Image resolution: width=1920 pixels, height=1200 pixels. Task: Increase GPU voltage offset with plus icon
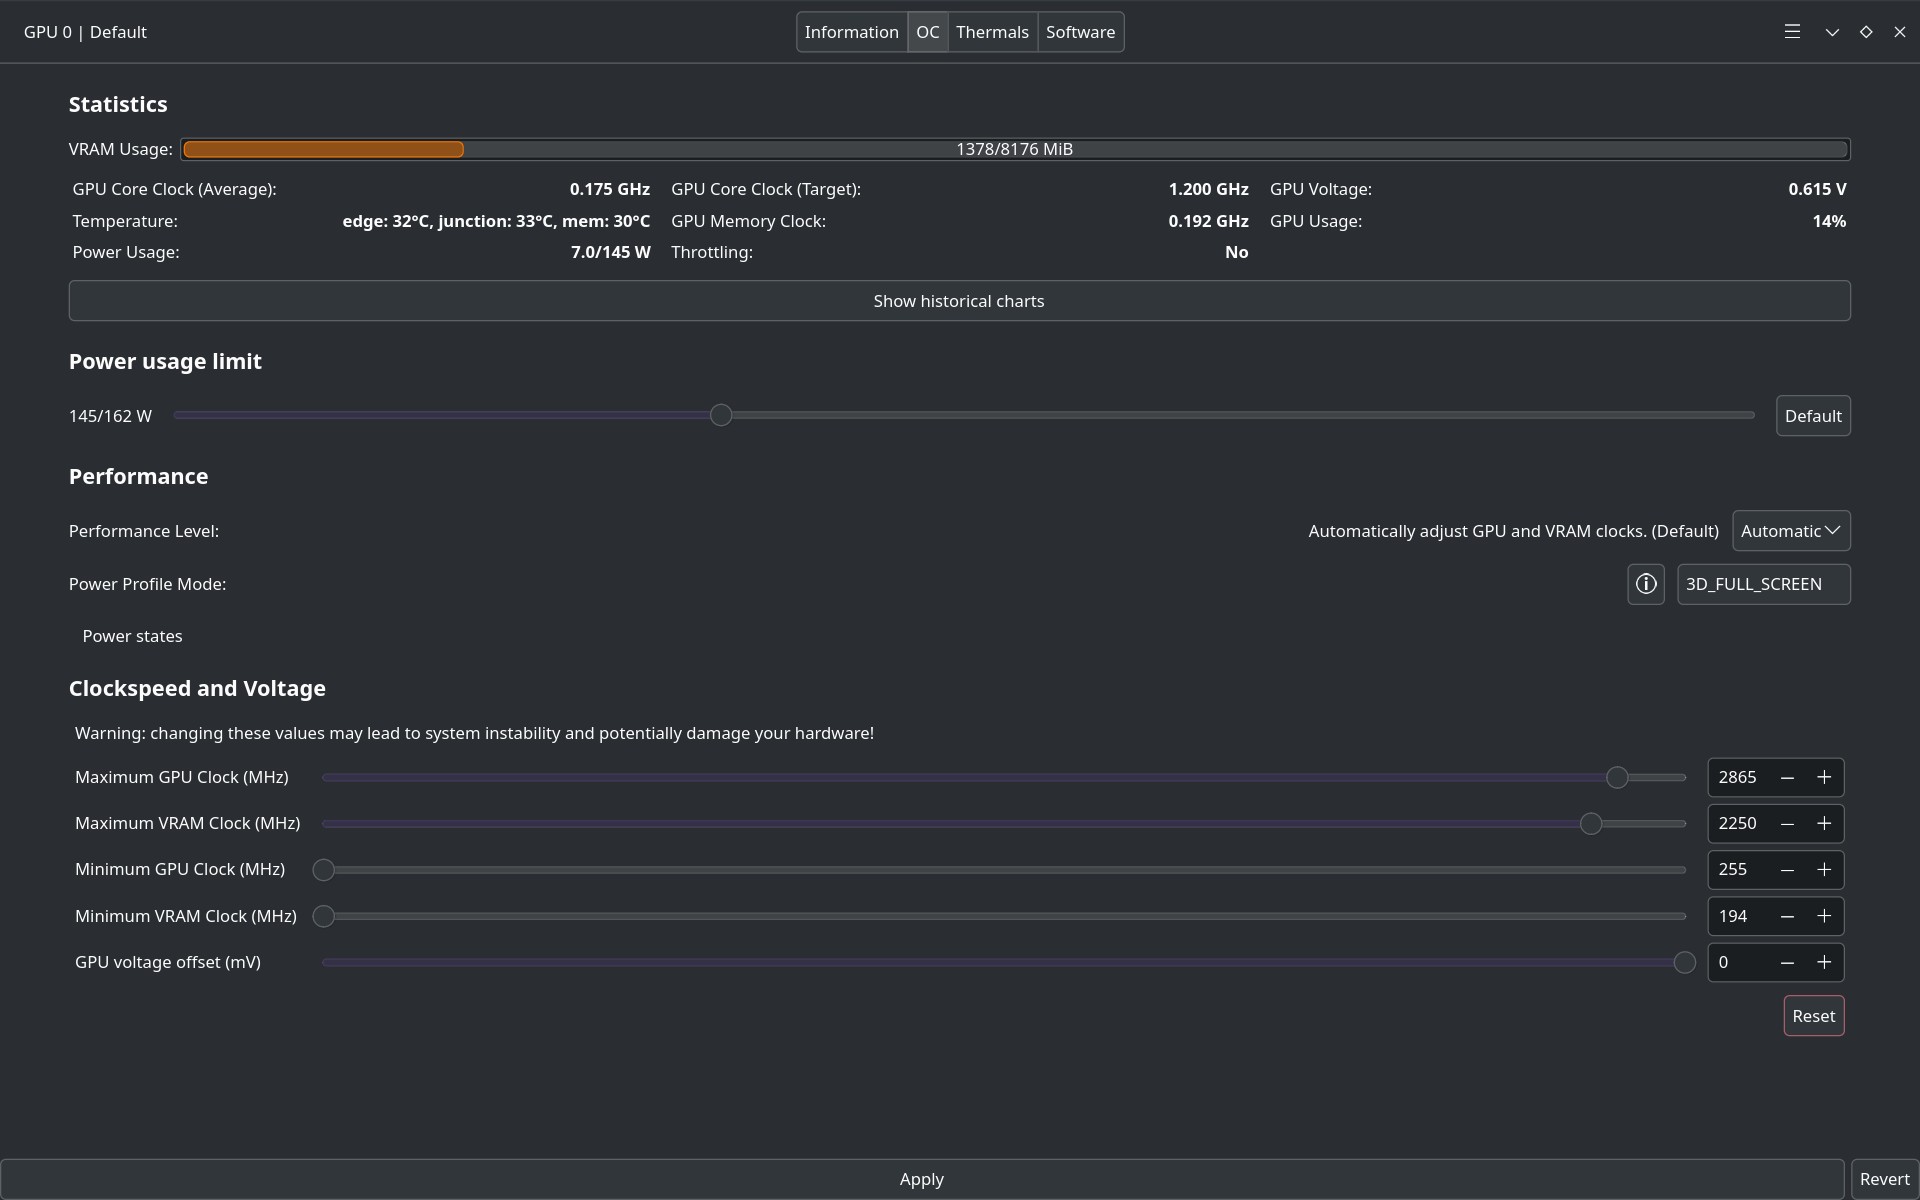[x=1824, y=963]
